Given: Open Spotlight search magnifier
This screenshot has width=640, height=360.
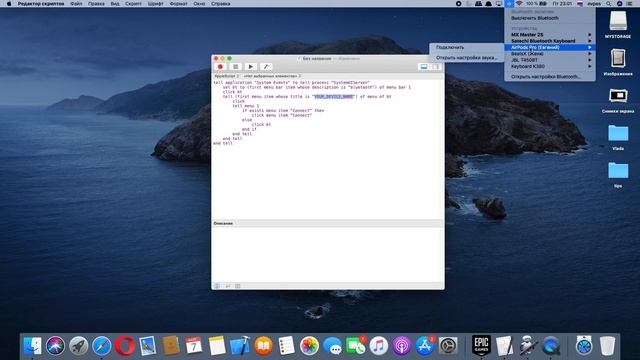Looking at the screenshot, I should [609, 4].
